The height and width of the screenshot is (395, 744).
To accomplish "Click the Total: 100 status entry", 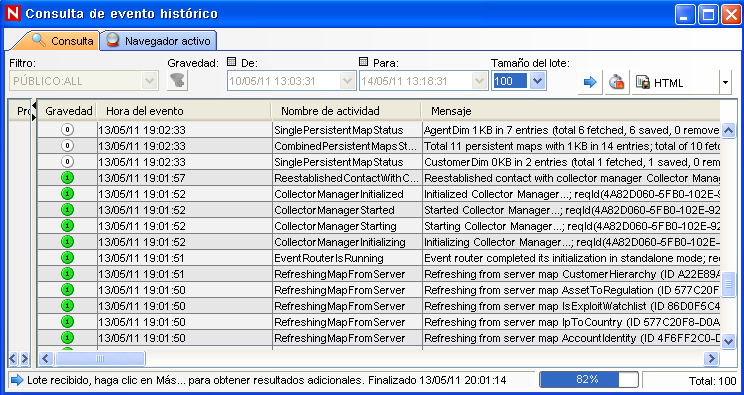I will coord(712,380).
